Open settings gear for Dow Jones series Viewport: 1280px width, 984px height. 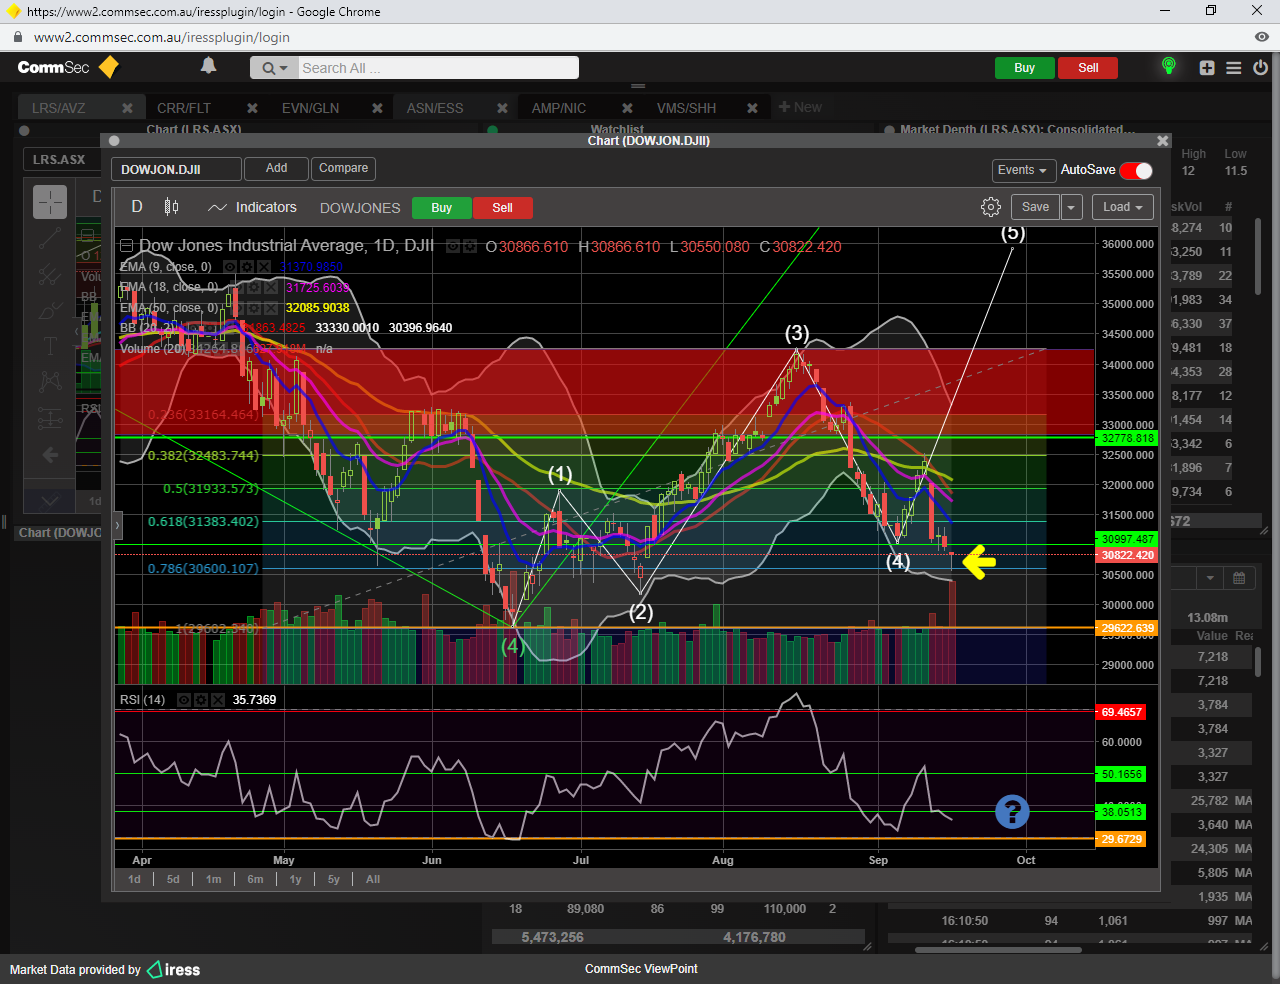[x=468, y=246]
